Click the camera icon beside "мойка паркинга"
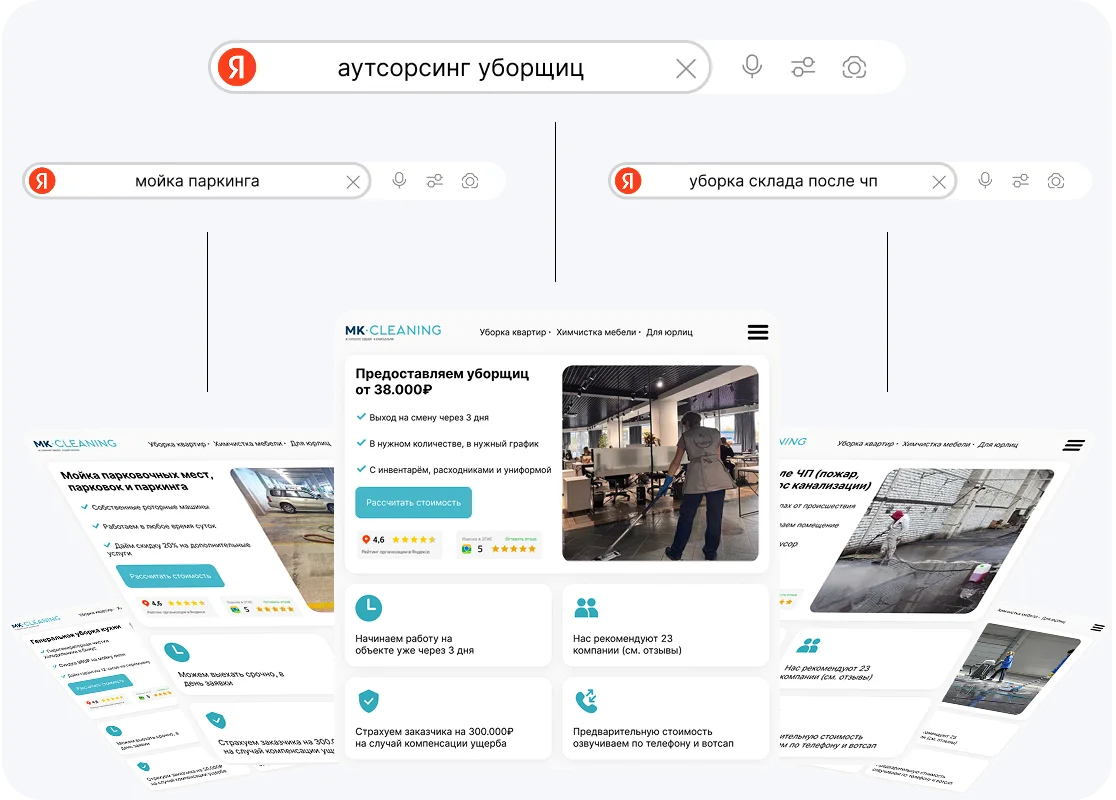 tap(470, 181)
